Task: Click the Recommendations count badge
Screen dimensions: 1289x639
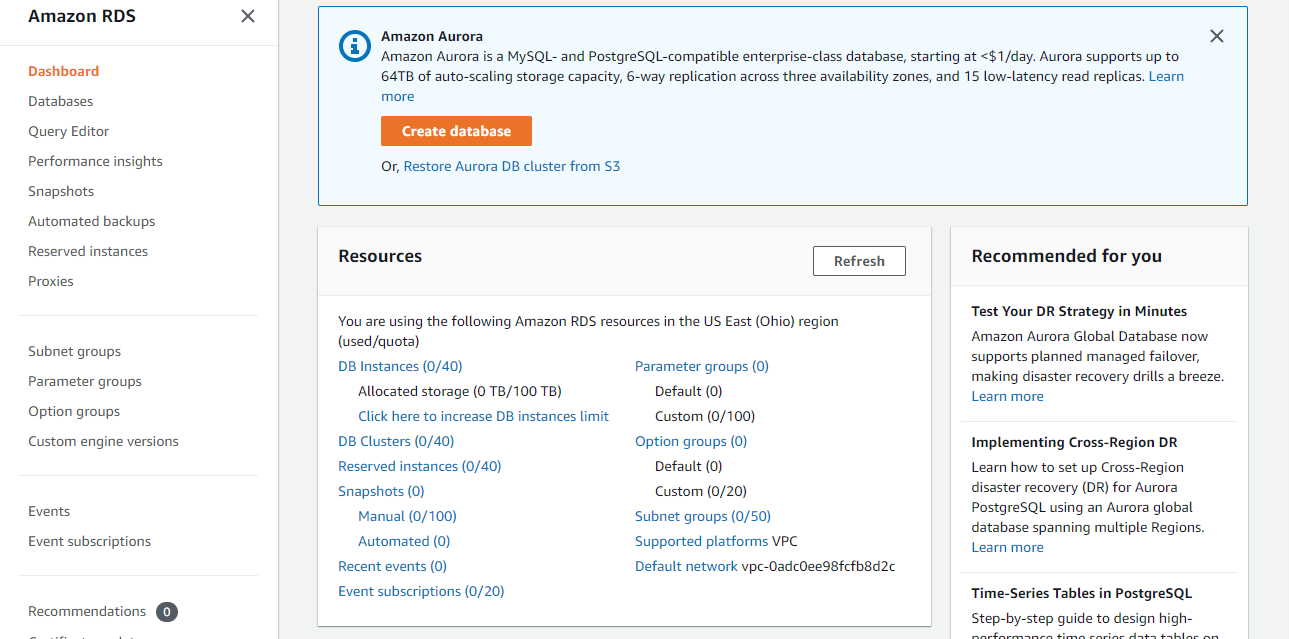Action: click(167, 612)
